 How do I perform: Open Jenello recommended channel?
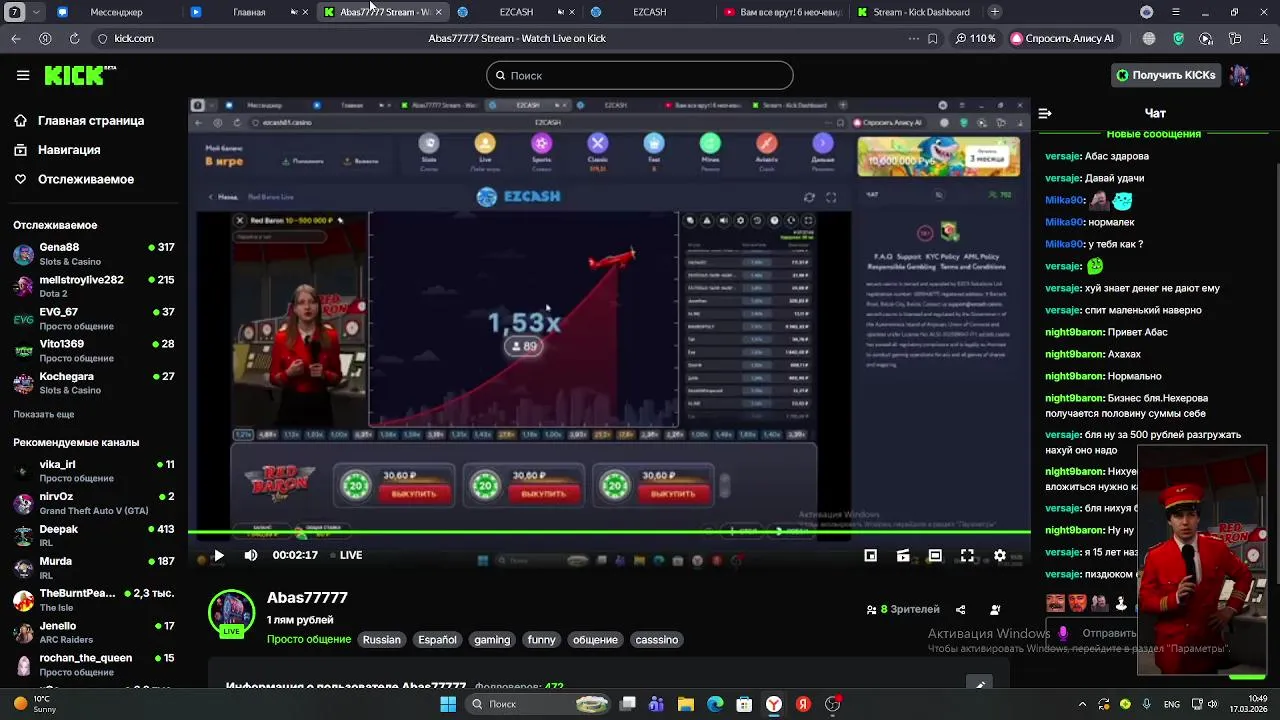point(93,632)
